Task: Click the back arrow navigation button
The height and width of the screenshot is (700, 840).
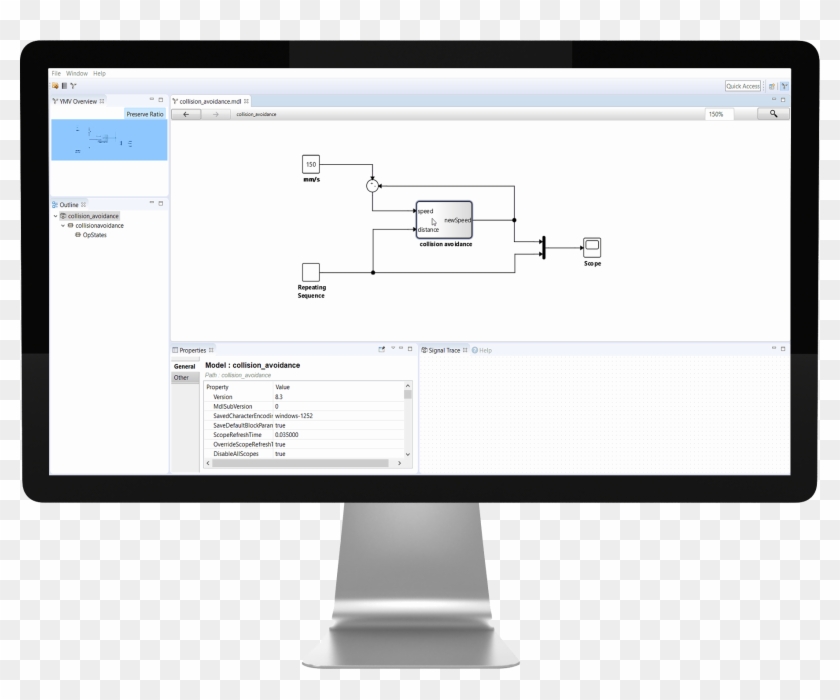Action: 186,114
